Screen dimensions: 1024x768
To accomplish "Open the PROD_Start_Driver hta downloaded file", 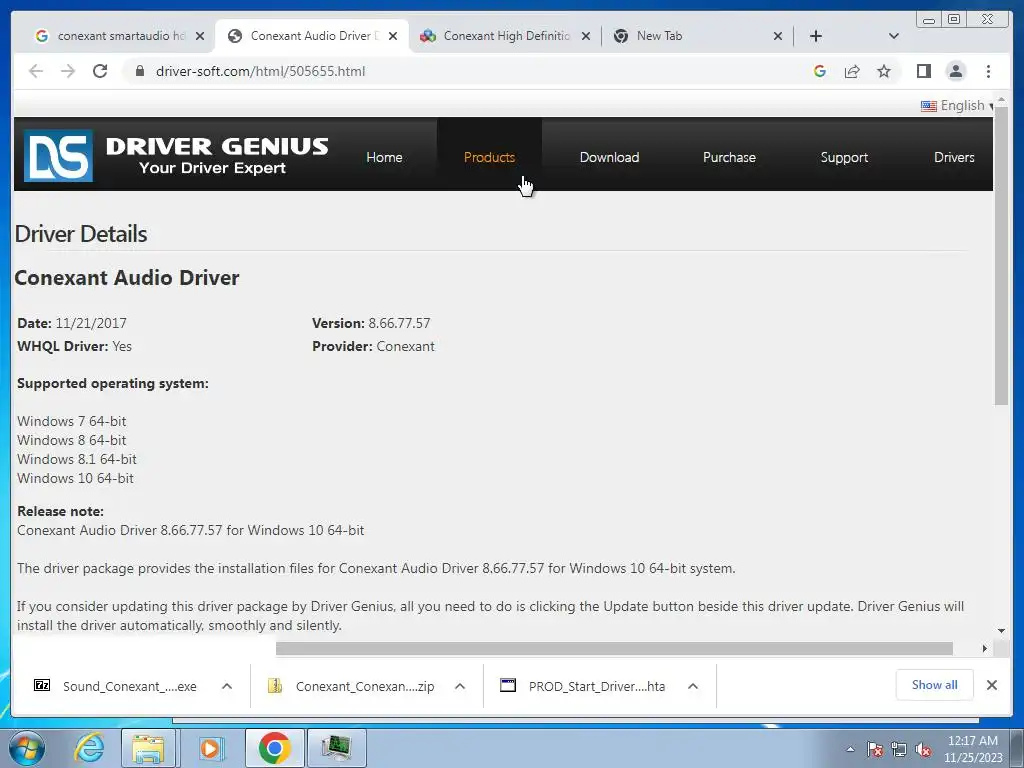I will [x=596, y=686].
